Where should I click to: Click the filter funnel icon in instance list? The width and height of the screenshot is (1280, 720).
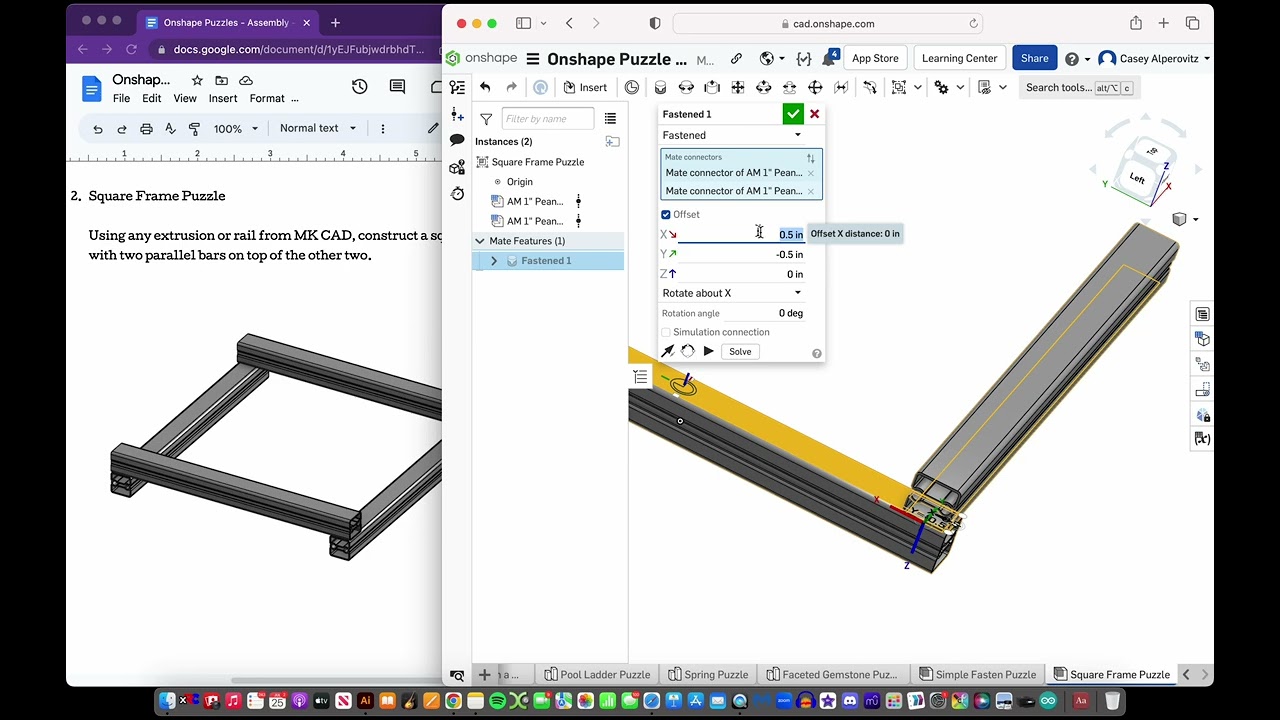(x=486, y=119)
